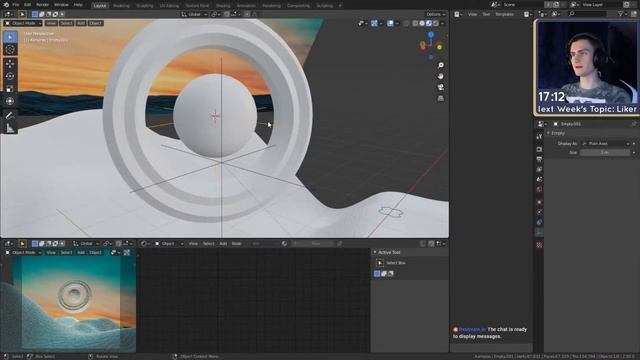Toggle viewport overlays
The height and width of the screenshot is (360, 640).
[x=391, y=23]
